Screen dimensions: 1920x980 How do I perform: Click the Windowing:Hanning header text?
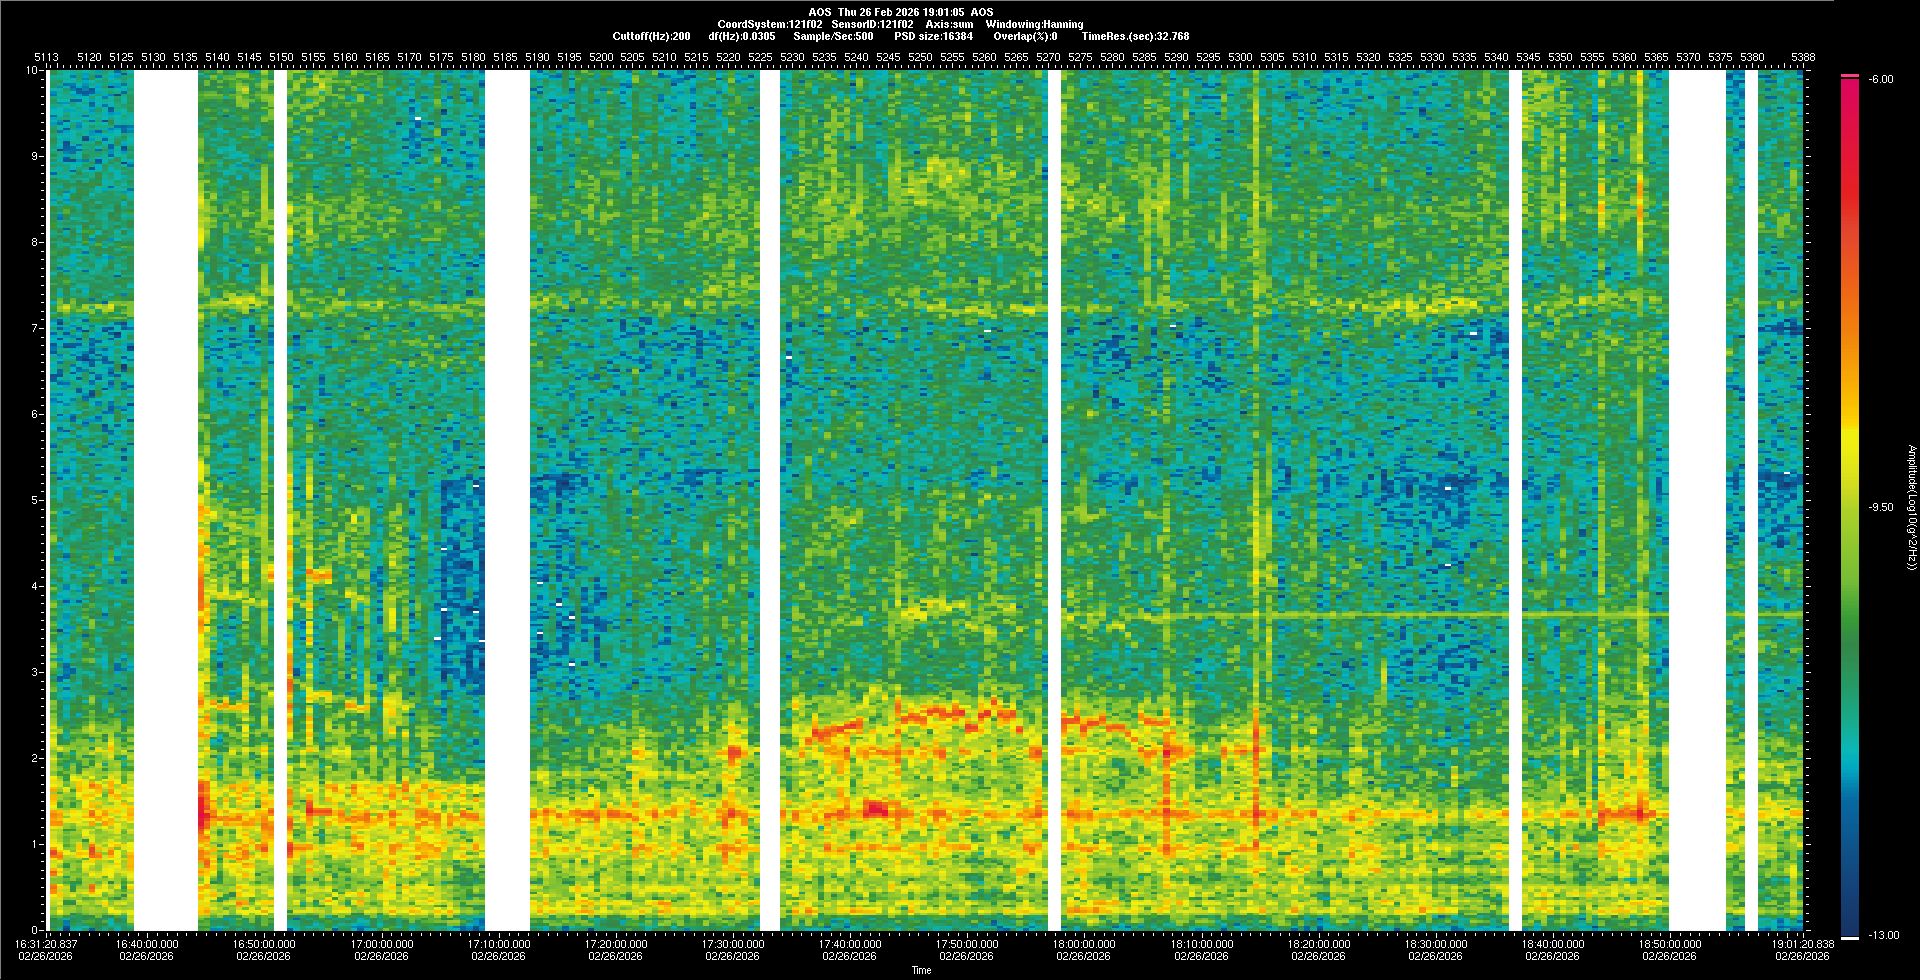pyautogui.click(x=1034, y=24)
